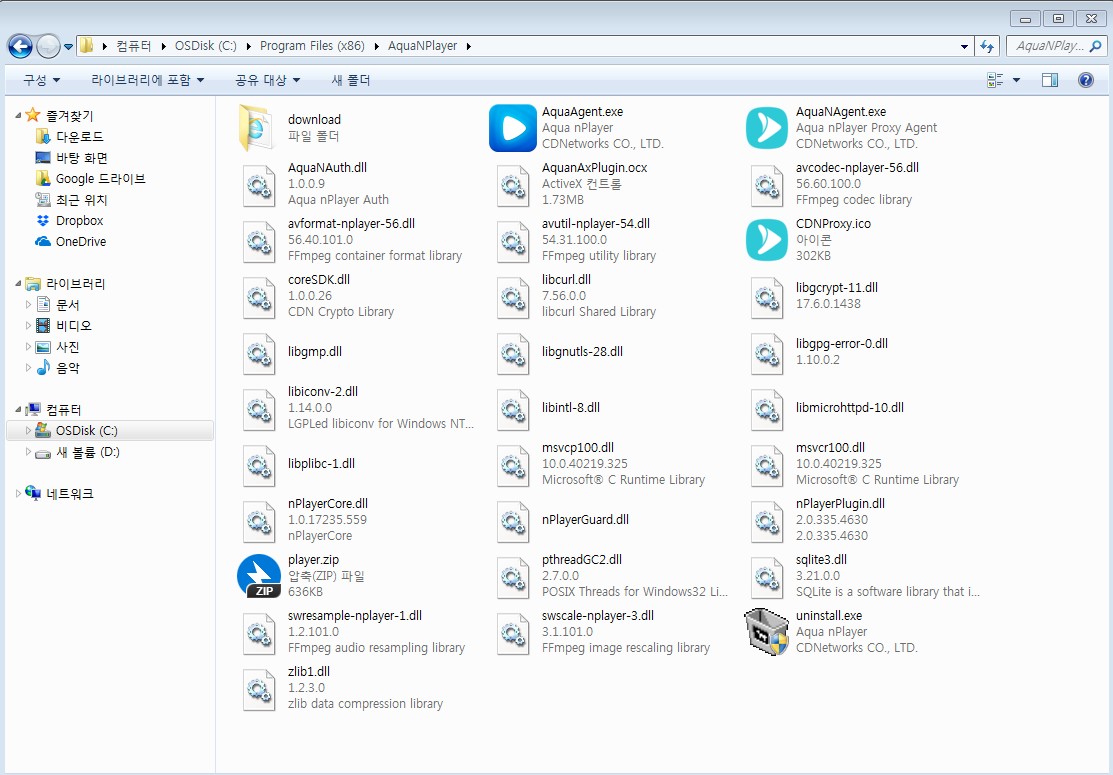Image resolution: width=1113 pixels, height=775 pixels.
Task: Collapse the 컴퓨터 tree section
Action: tap(18, 410)
